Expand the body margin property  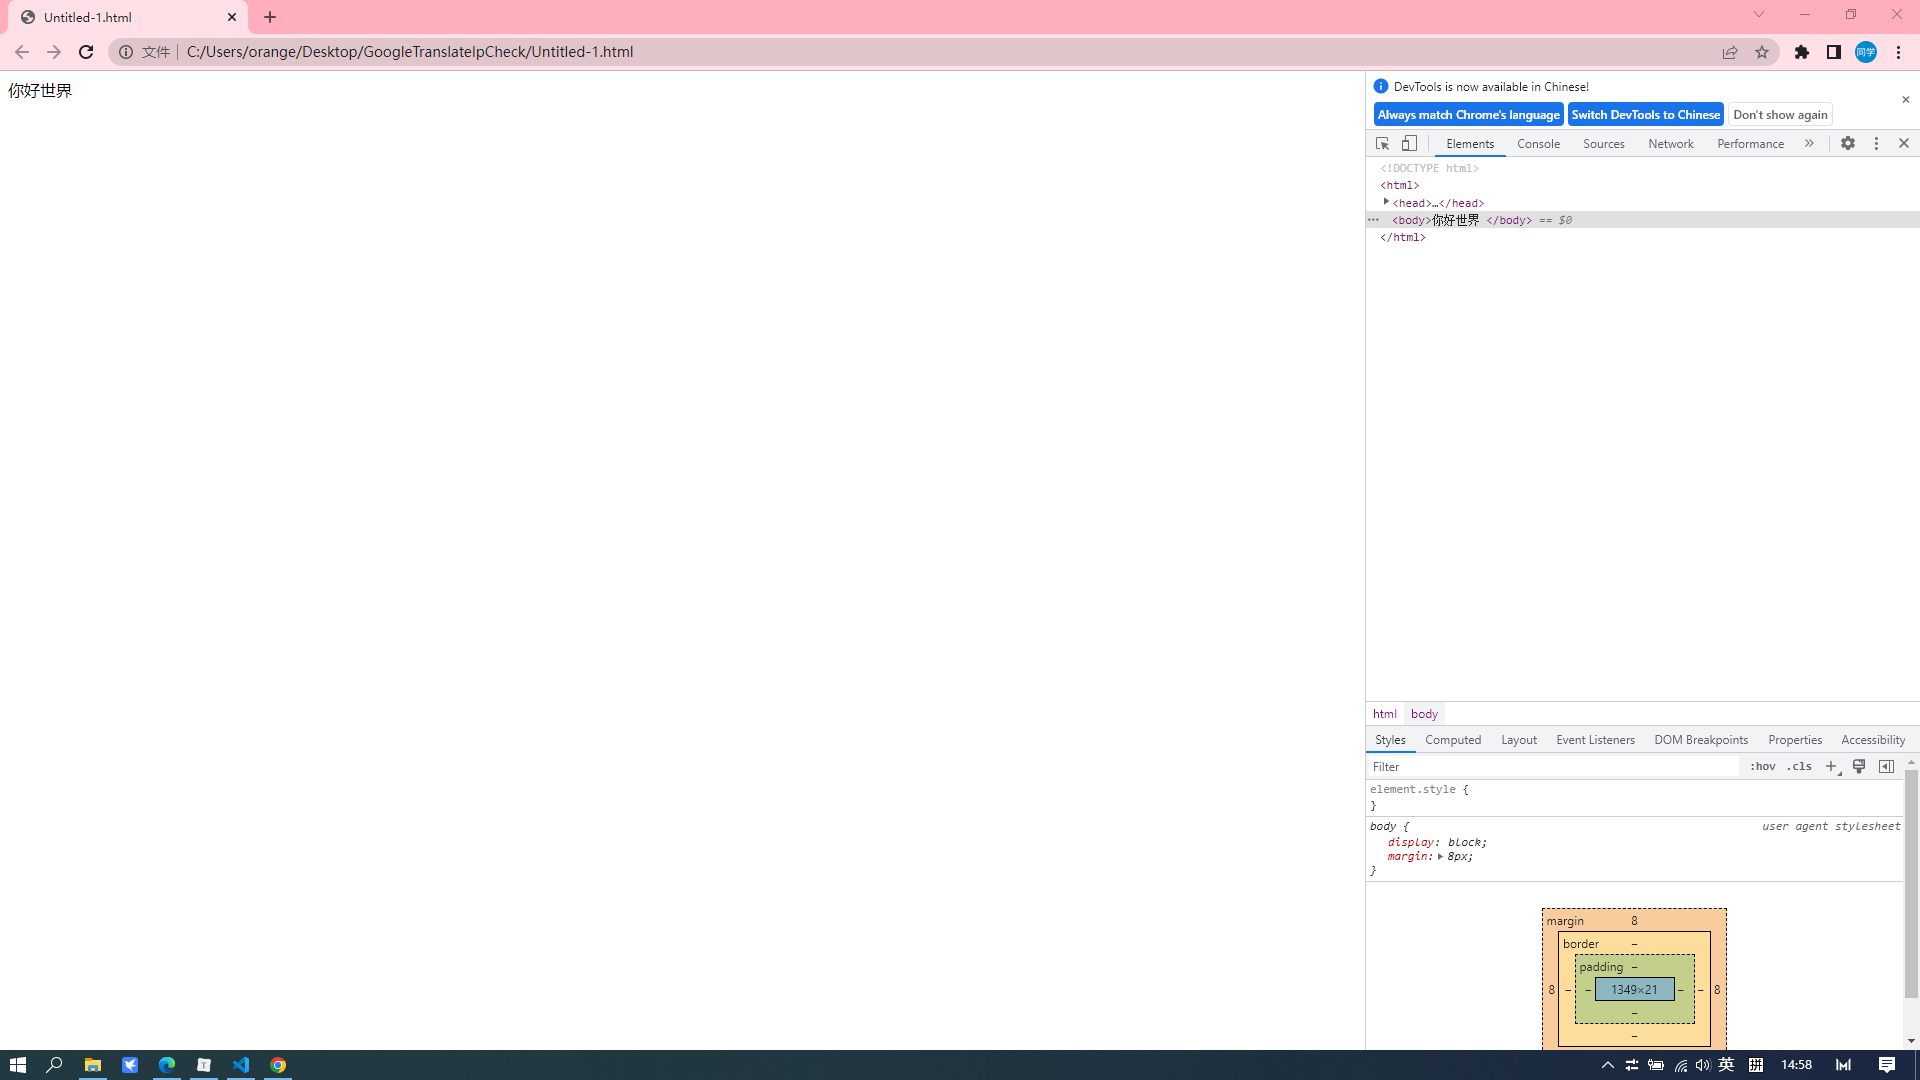point(1439,856)
